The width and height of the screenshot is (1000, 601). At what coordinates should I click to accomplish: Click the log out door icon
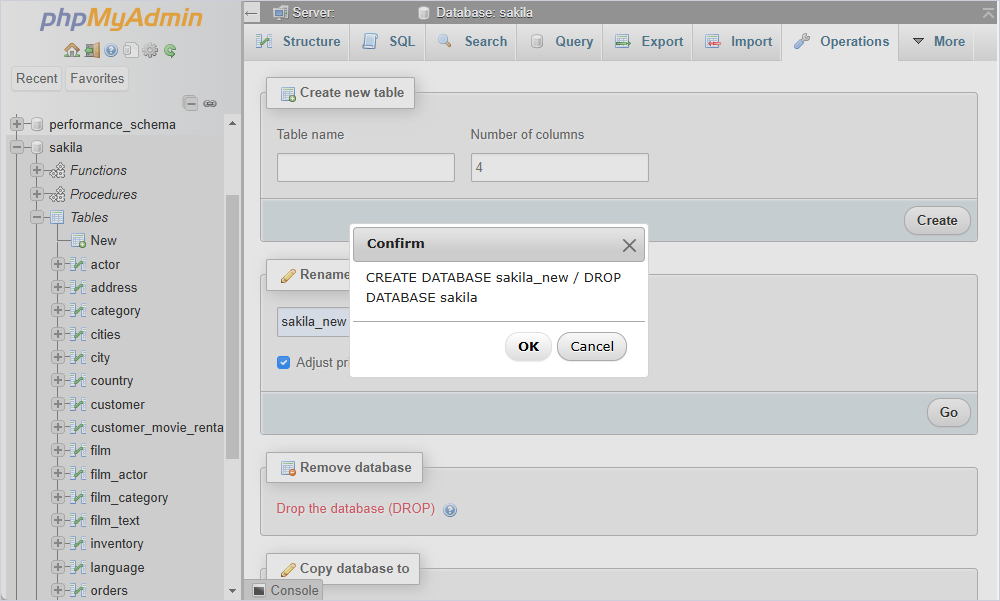point(92,50)
